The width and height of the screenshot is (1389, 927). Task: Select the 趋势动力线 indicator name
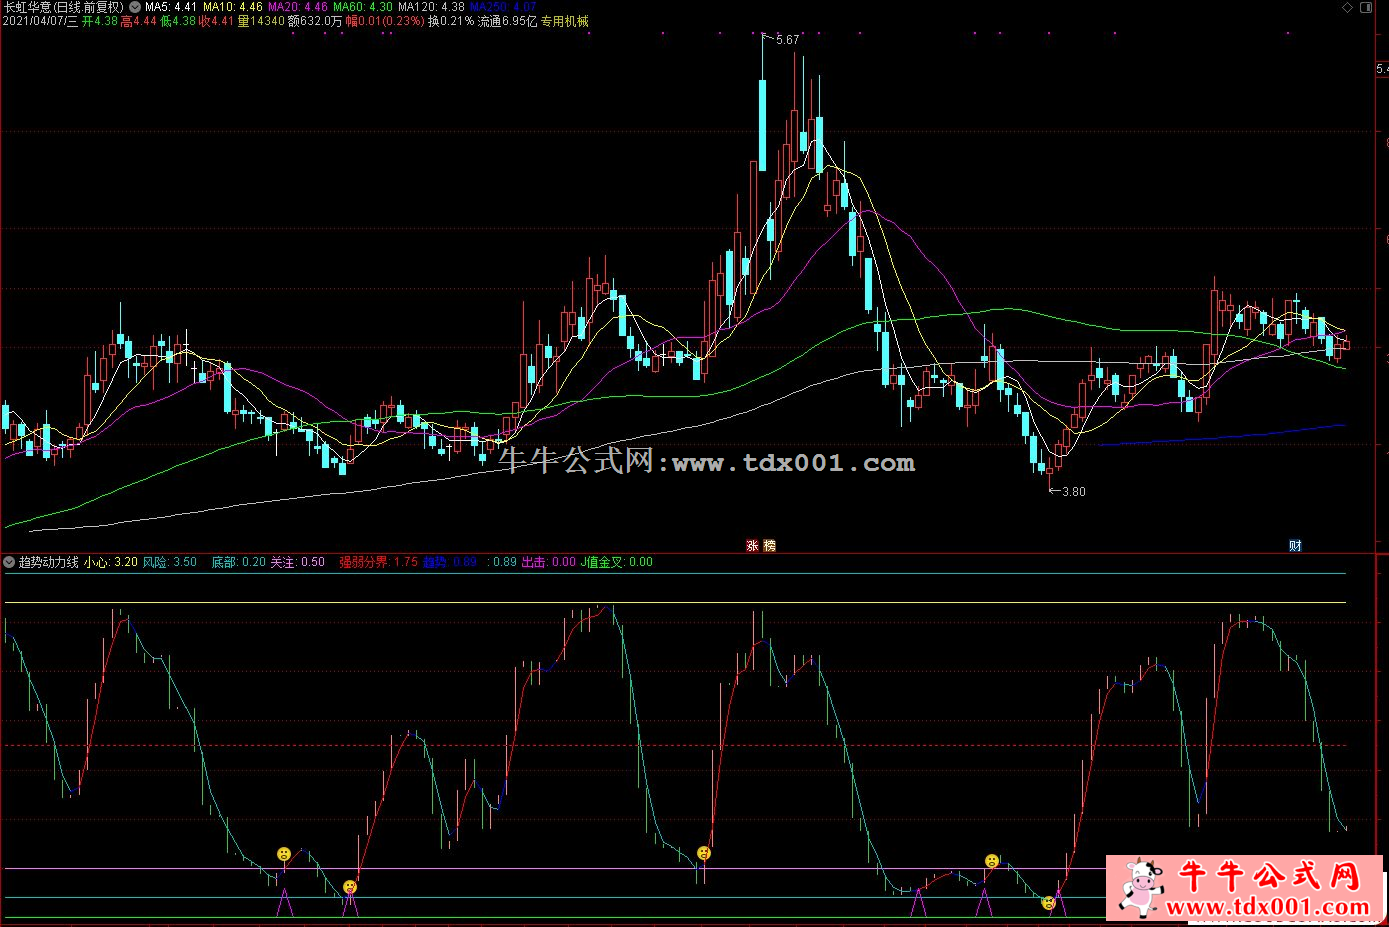(x=49, y=562)
